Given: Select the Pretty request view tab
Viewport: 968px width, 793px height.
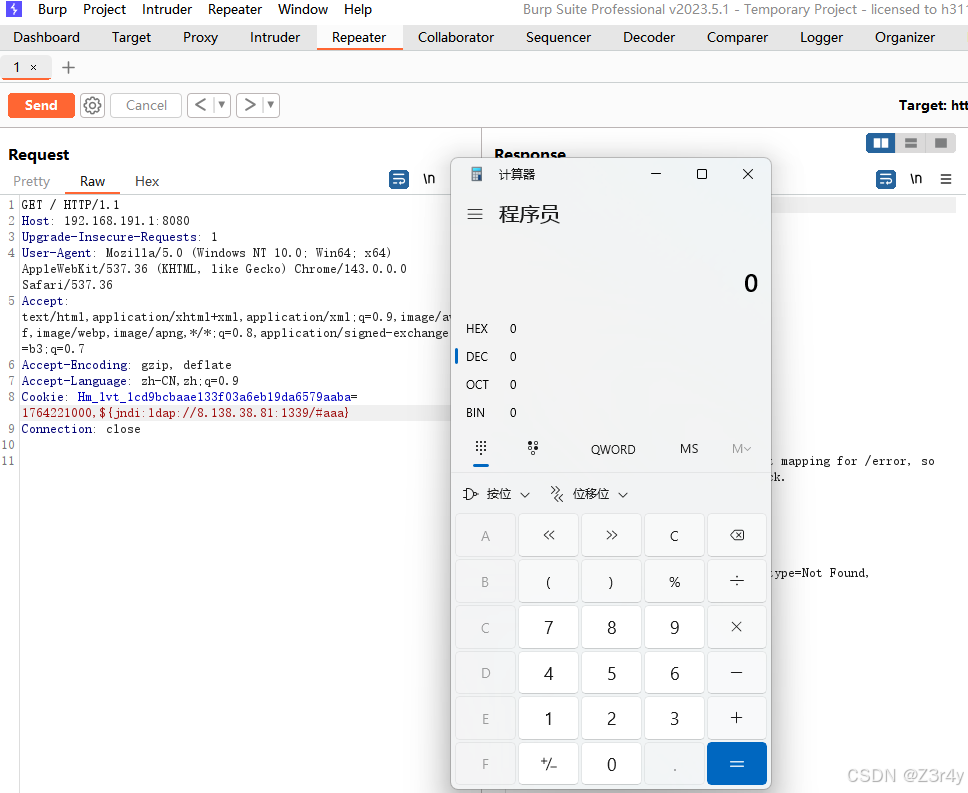Looking at the screenshot, I should (x=31, y=181).
